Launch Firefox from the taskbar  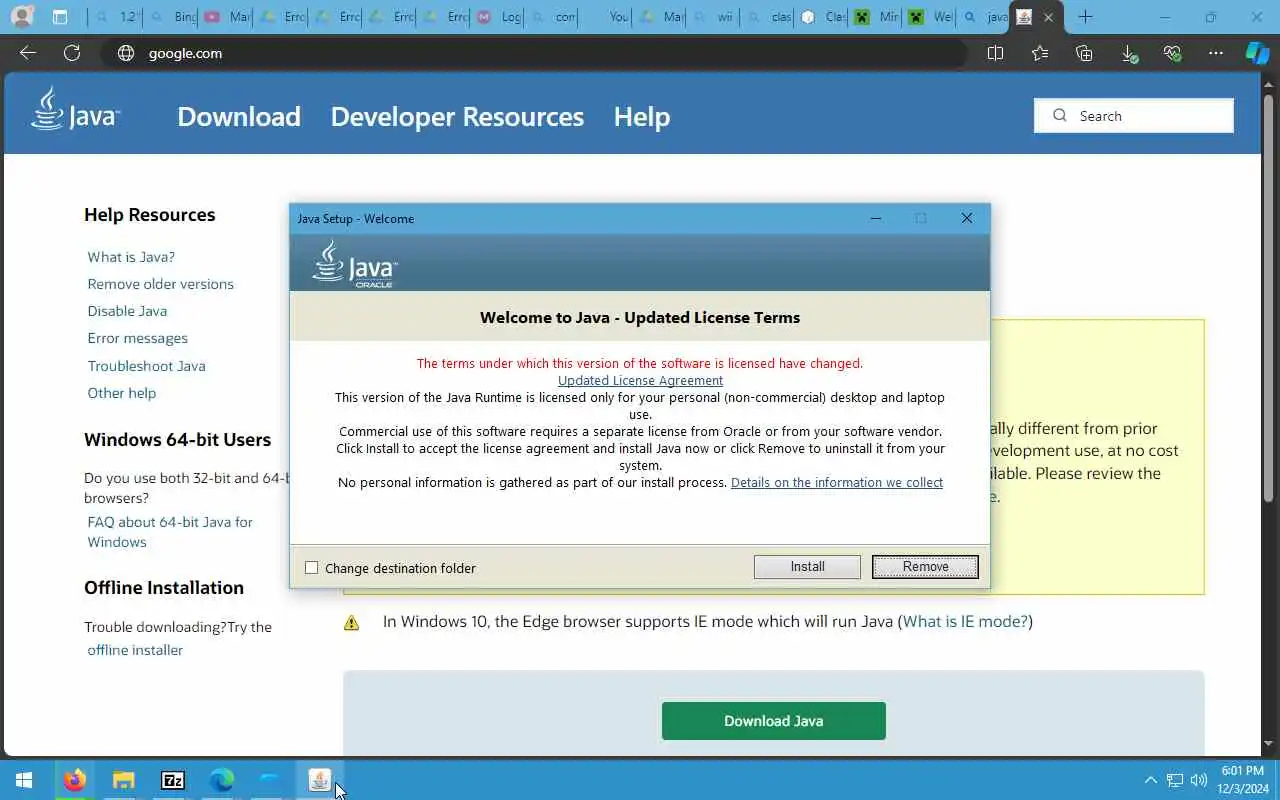[x=74, y=780]
